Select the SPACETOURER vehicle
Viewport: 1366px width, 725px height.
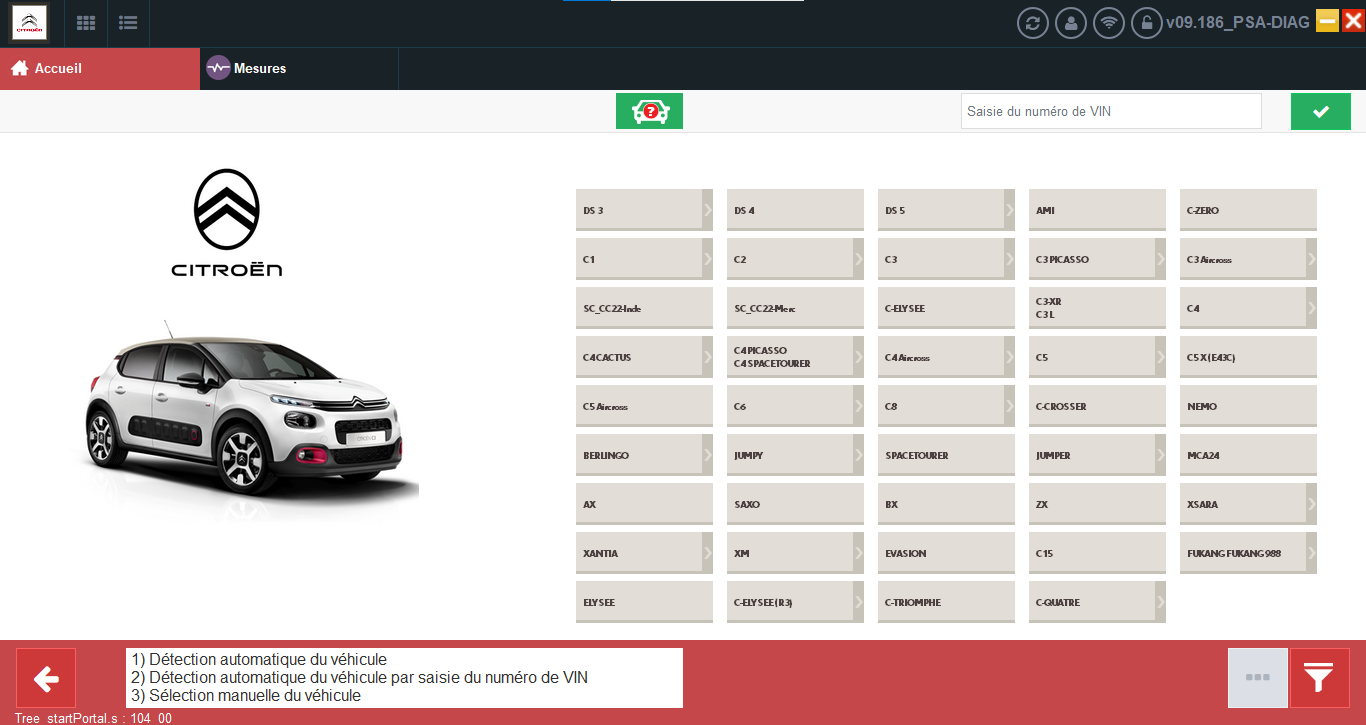(946, 455)
